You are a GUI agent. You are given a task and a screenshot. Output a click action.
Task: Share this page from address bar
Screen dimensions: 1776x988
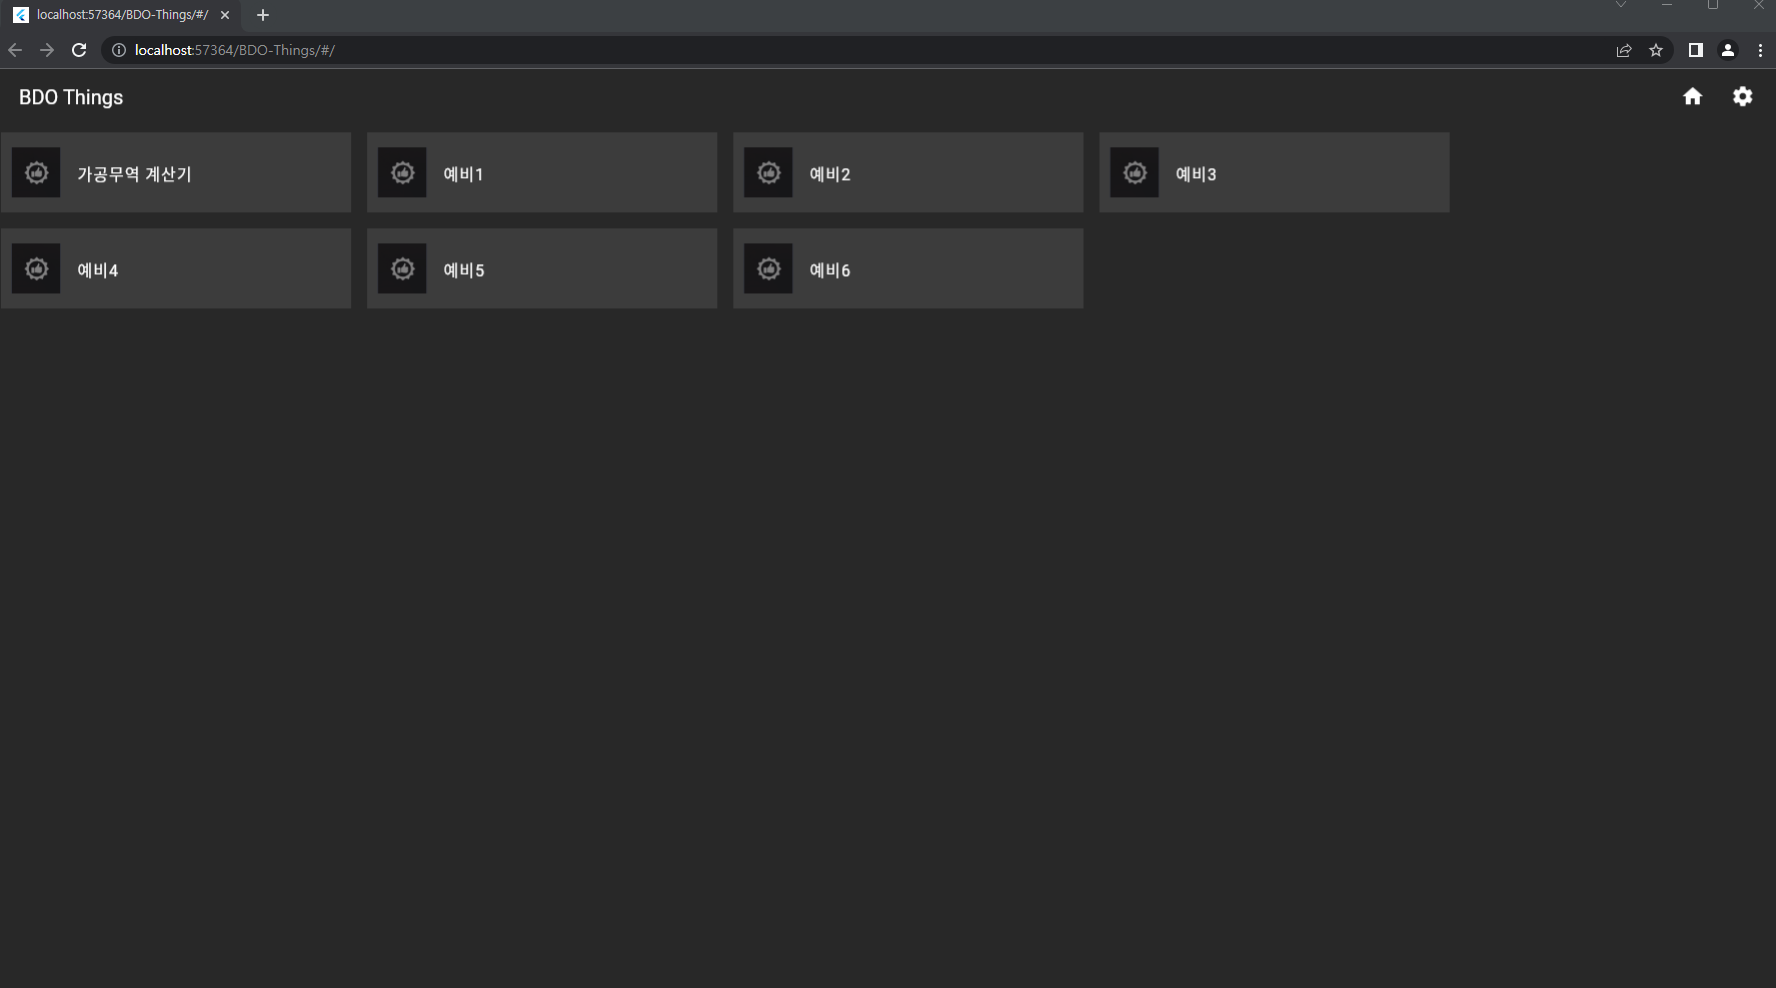point(1624,50)
